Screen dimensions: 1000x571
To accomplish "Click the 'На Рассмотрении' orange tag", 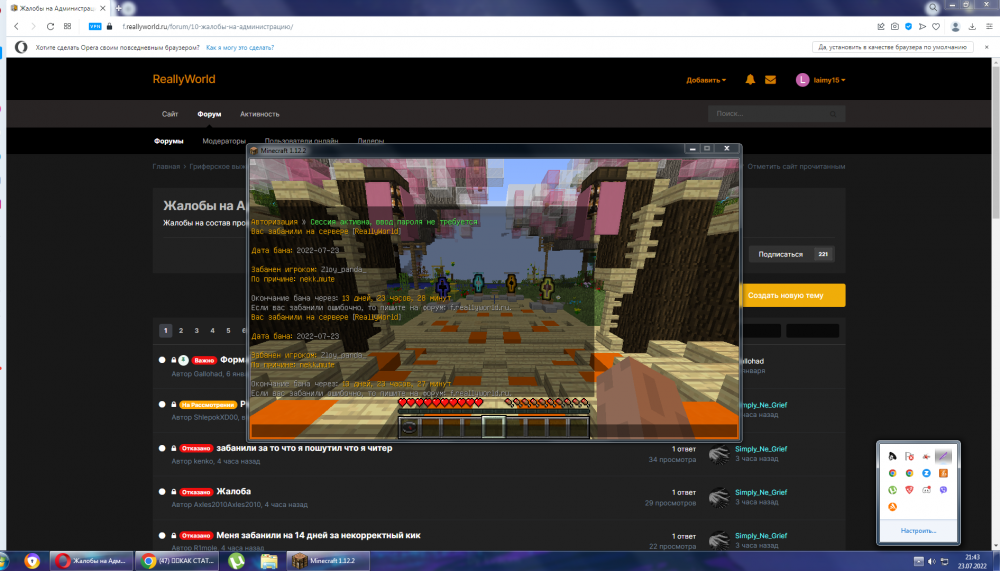I will 208,404.
